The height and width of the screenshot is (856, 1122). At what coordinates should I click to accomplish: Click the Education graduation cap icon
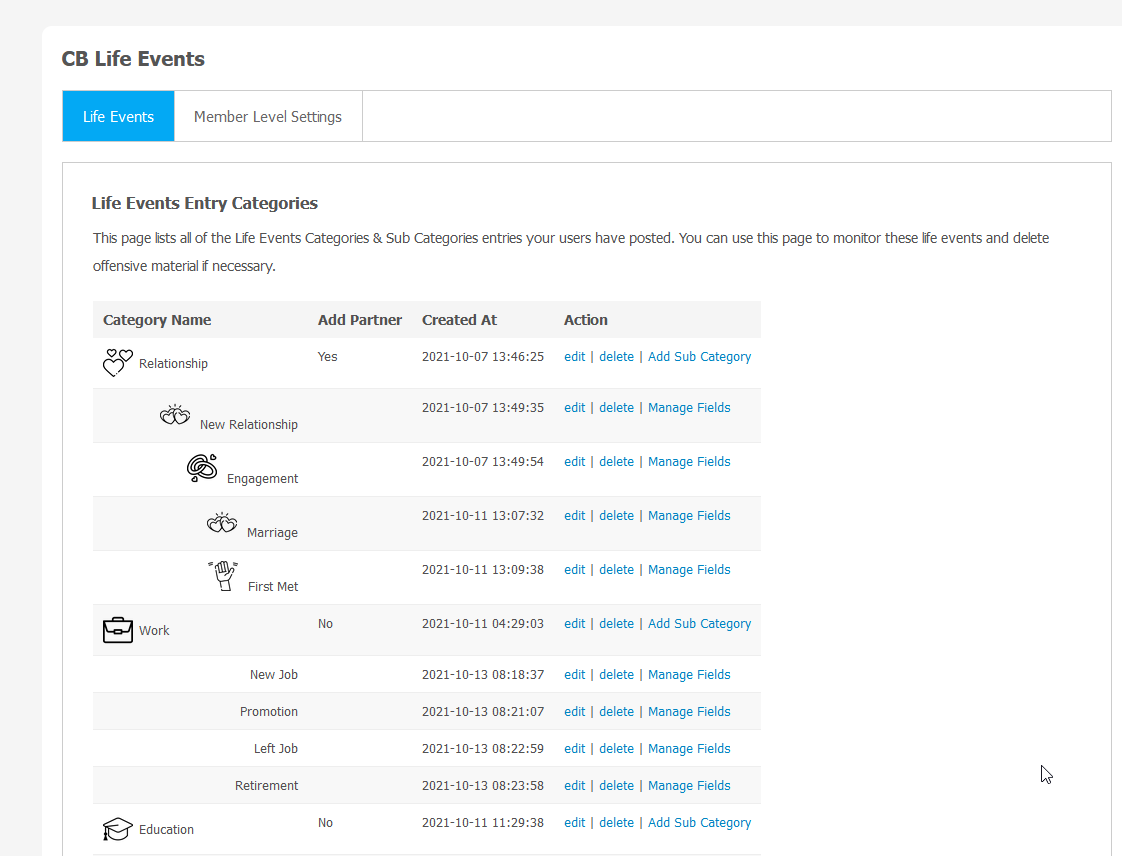(118, 829)
